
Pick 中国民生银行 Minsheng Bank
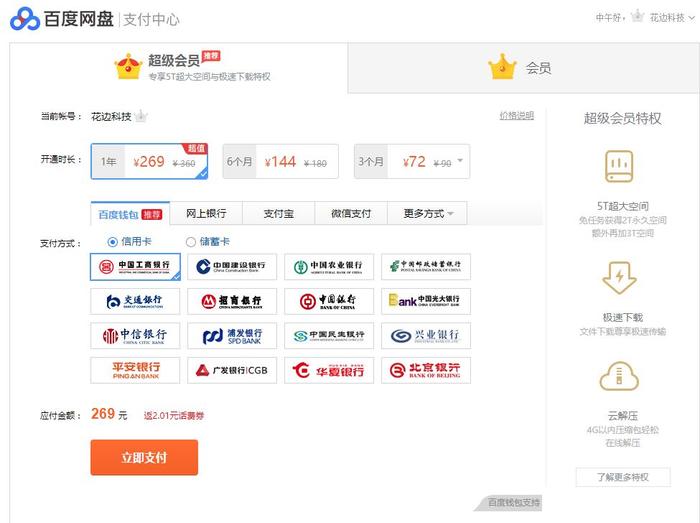click(x=329, y=336)
